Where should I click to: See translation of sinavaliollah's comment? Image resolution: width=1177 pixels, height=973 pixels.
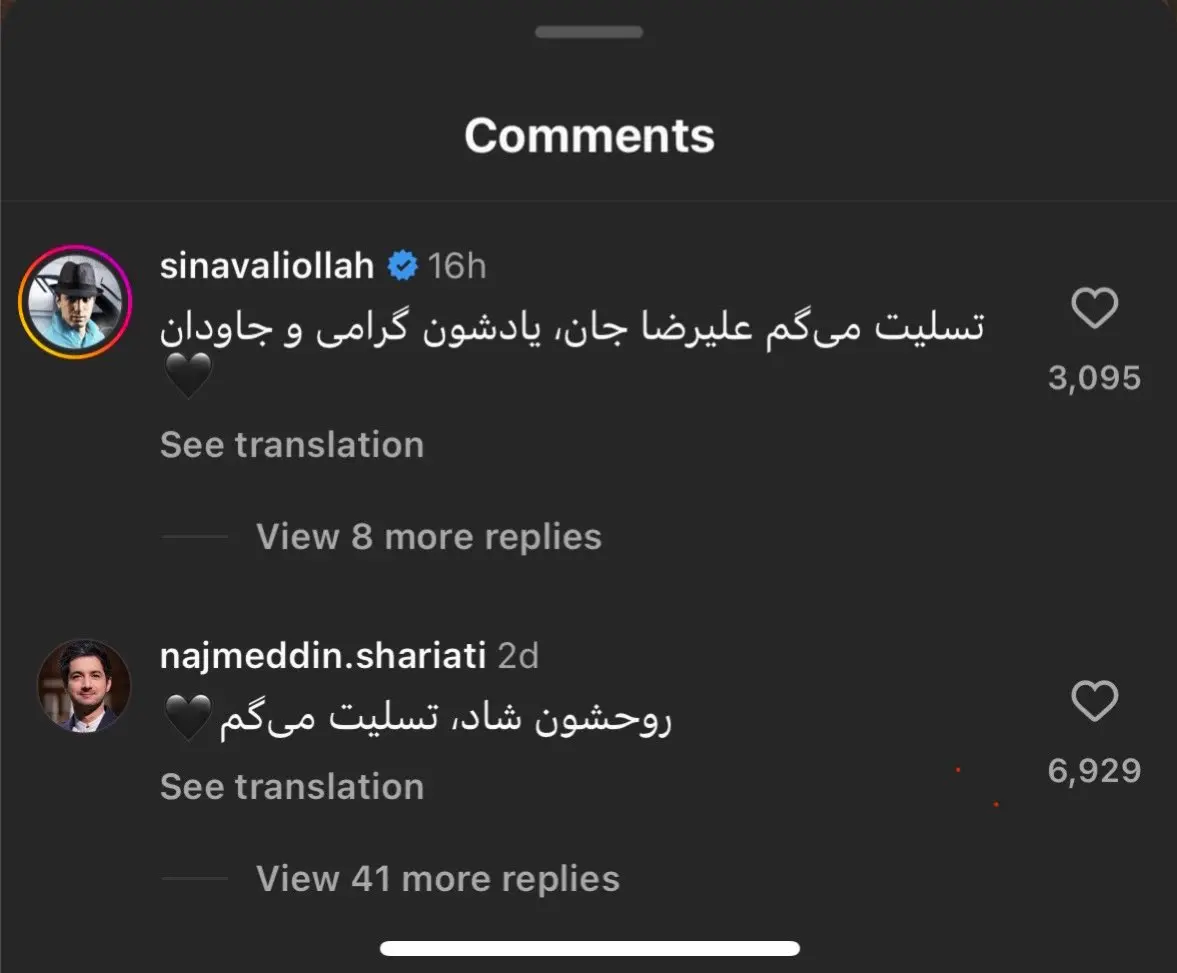(x=291, y=445)
